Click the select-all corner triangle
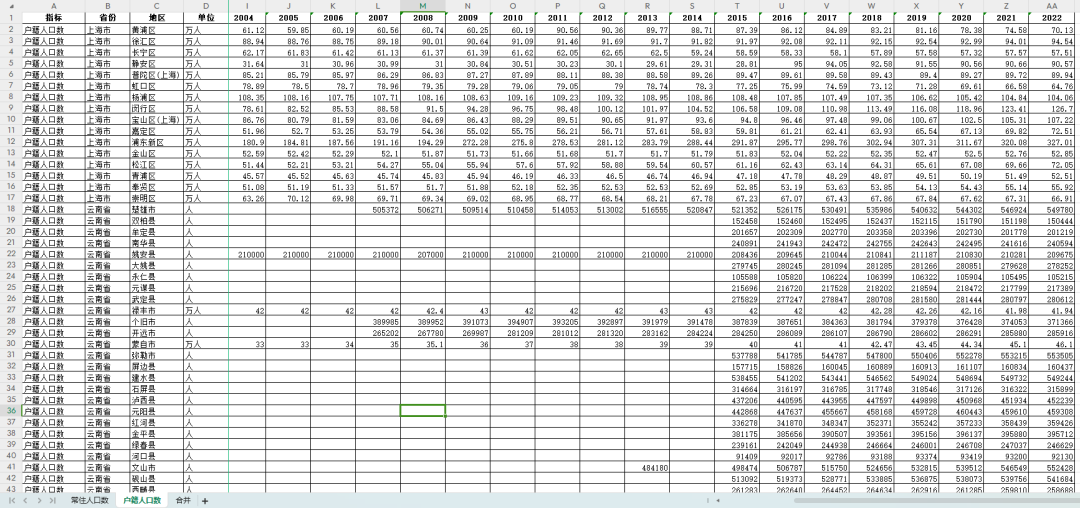This screenshot has width=1080, height=508. tap(9, 6)
